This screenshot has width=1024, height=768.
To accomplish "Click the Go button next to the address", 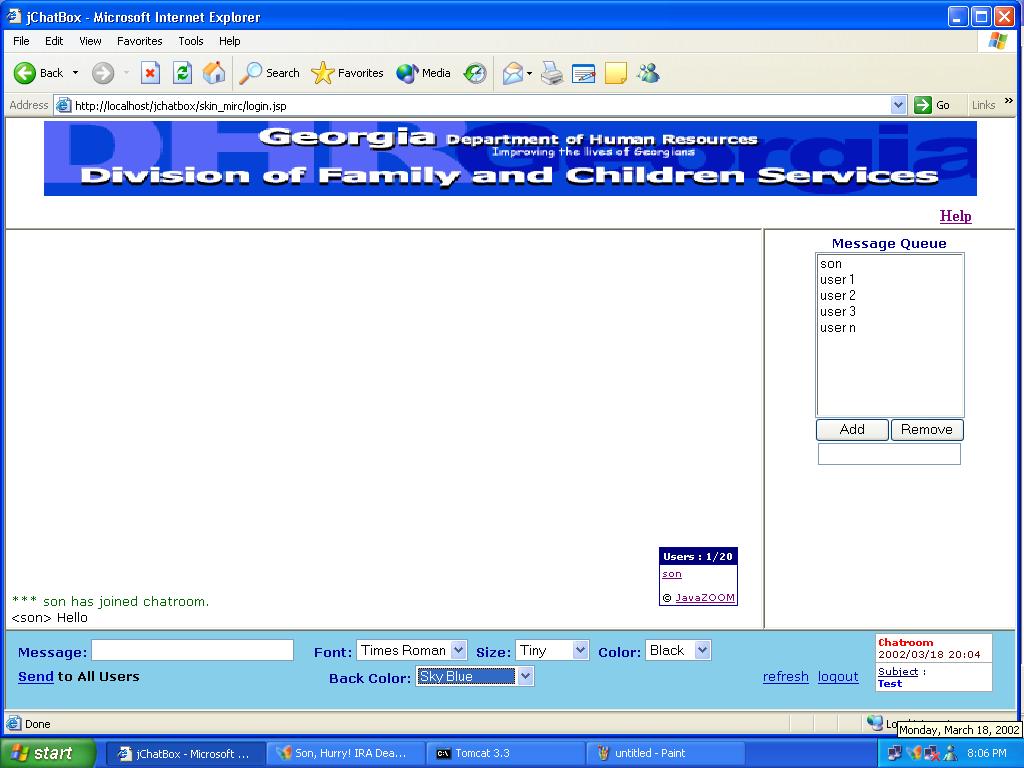I will (932, 105).
